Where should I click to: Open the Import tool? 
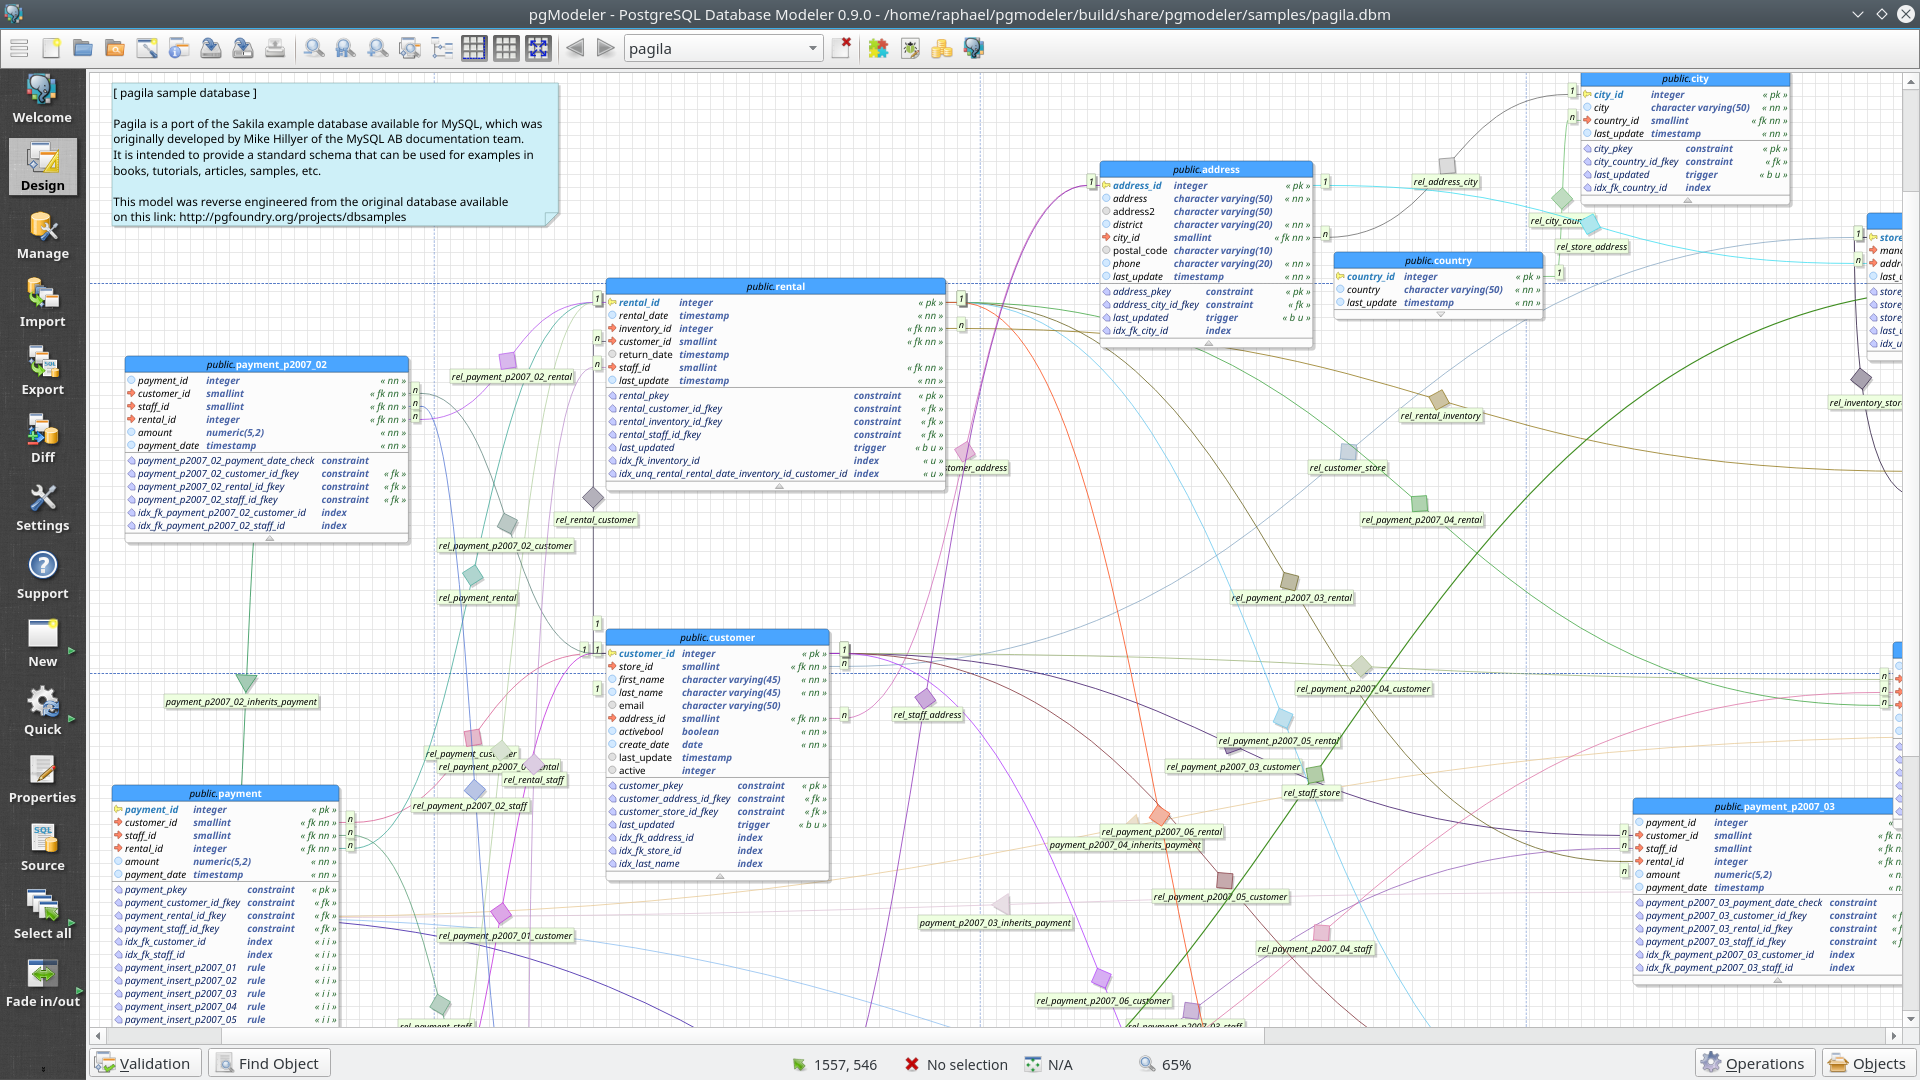pos(42,303)
